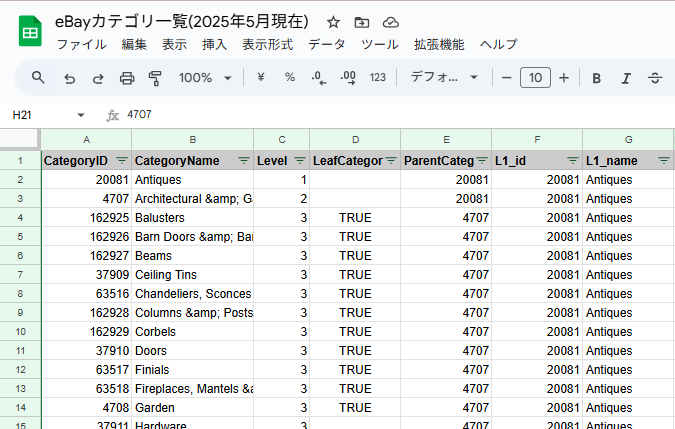675x429 pixels.
Task: Select column B header
Action: click(x=193, y=140)
